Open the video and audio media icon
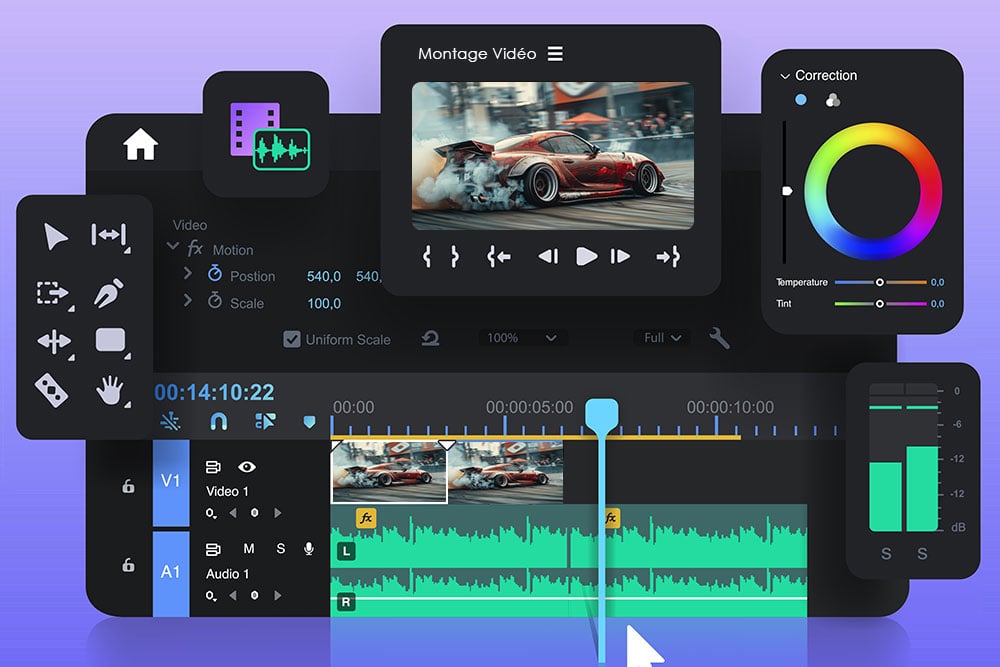Viewport: 1000px width, 667px height. [270, 136]
